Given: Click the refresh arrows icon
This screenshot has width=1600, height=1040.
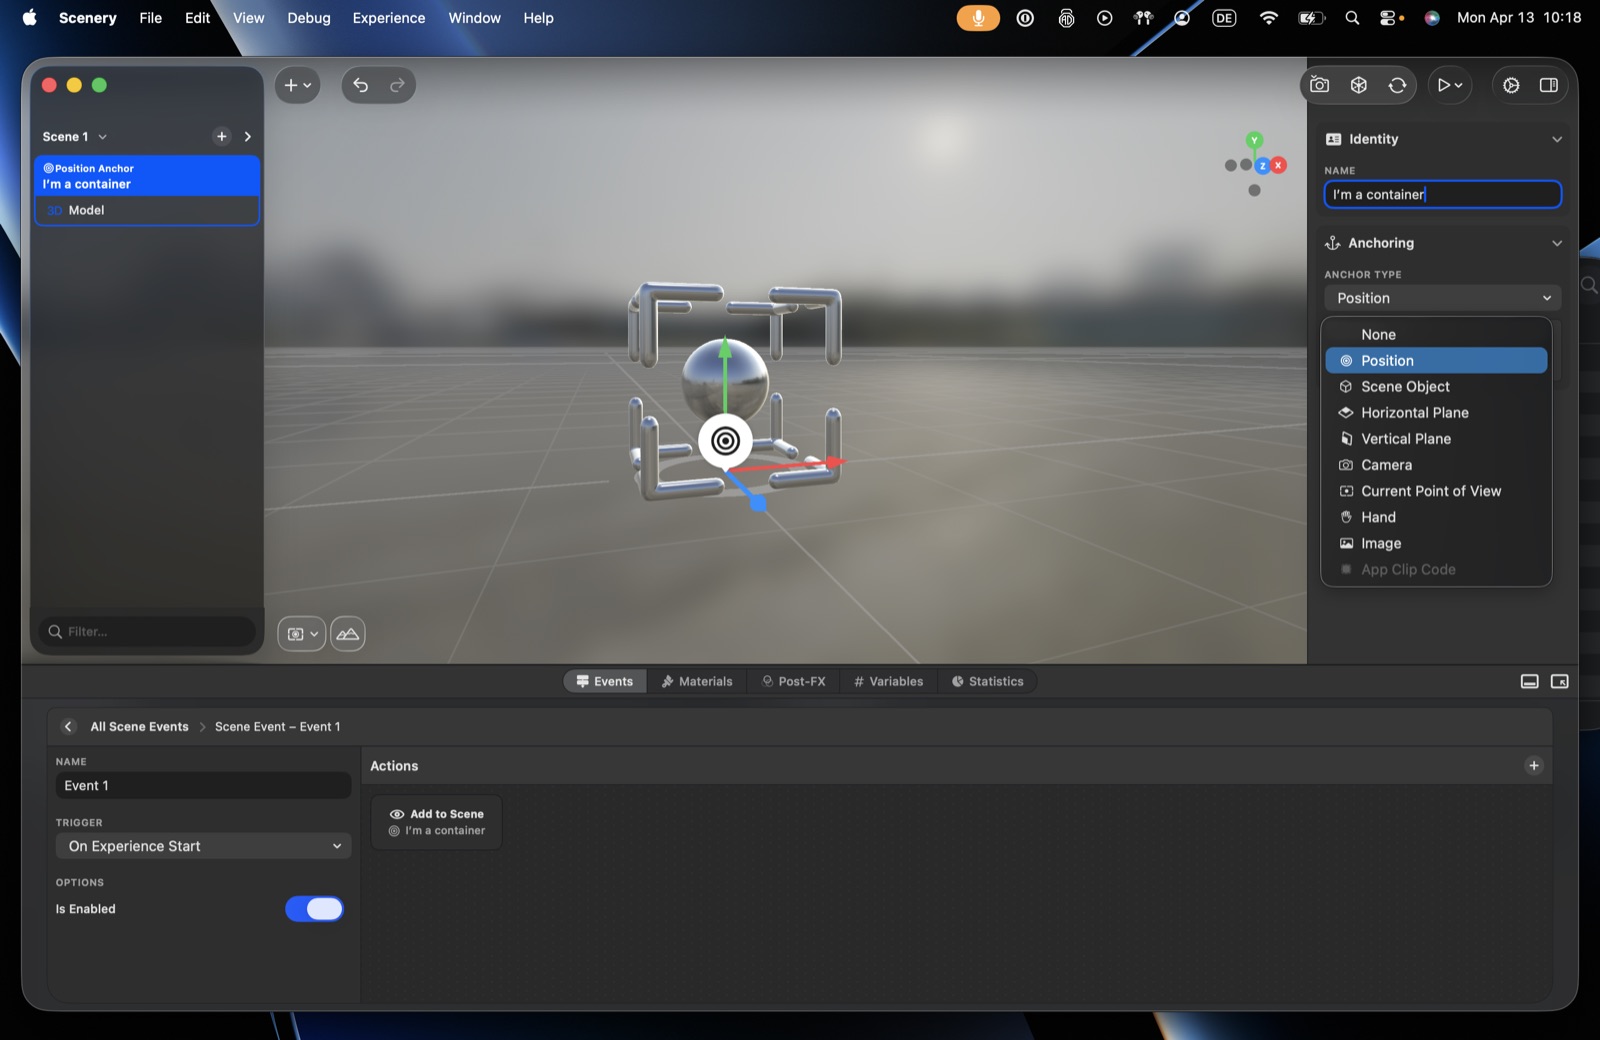Looking at the screenshot, I should tap(1397, 85).
